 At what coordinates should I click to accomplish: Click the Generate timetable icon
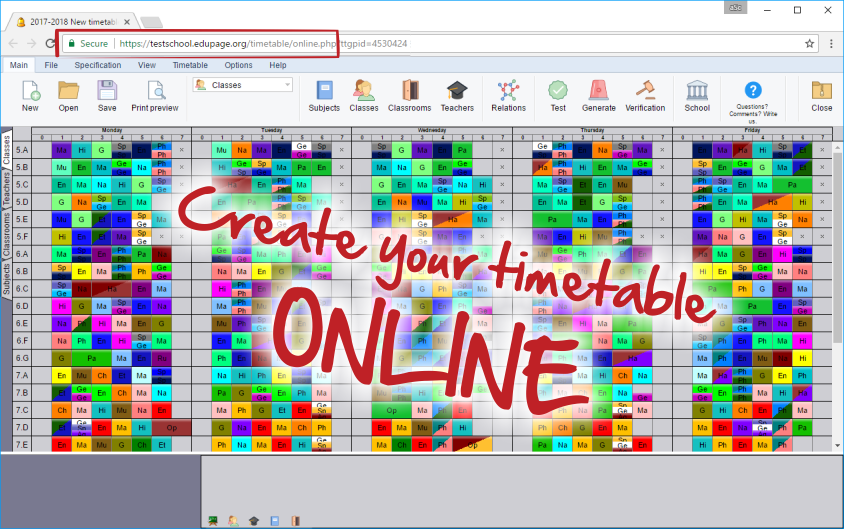point(598,91)
